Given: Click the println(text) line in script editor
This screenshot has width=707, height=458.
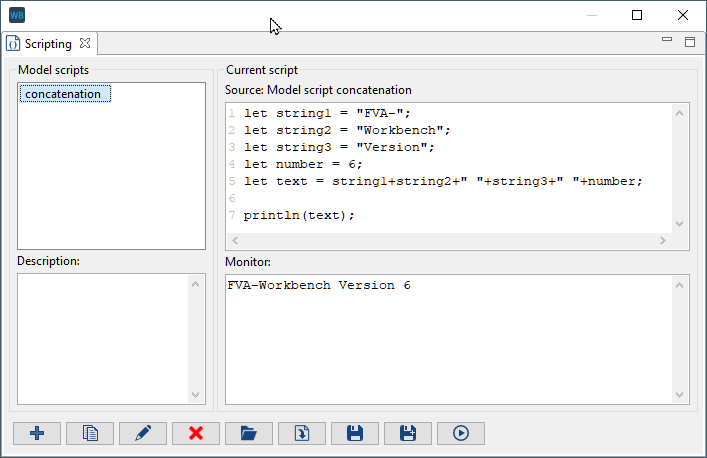Looking at the screenshot, I should [x=299, y=215].
